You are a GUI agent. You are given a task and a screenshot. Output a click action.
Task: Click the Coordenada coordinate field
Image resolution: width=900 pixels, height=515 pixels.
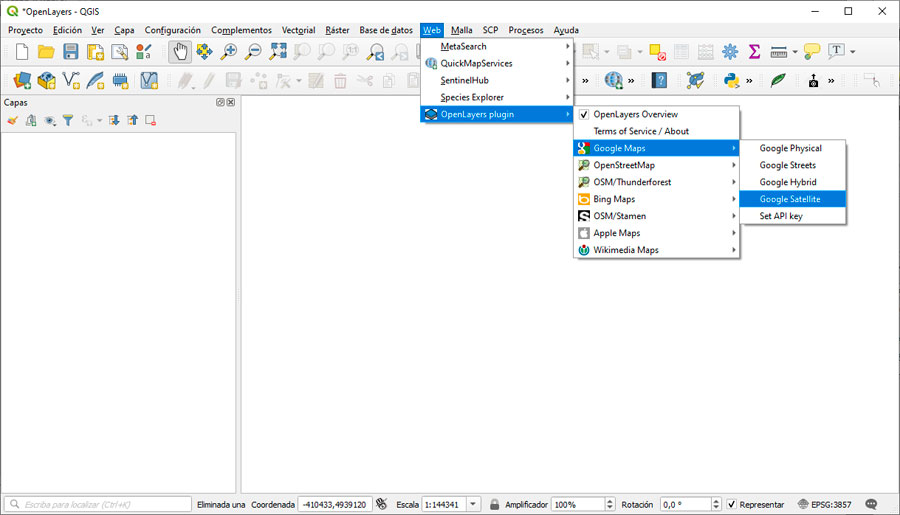(335, 505)
